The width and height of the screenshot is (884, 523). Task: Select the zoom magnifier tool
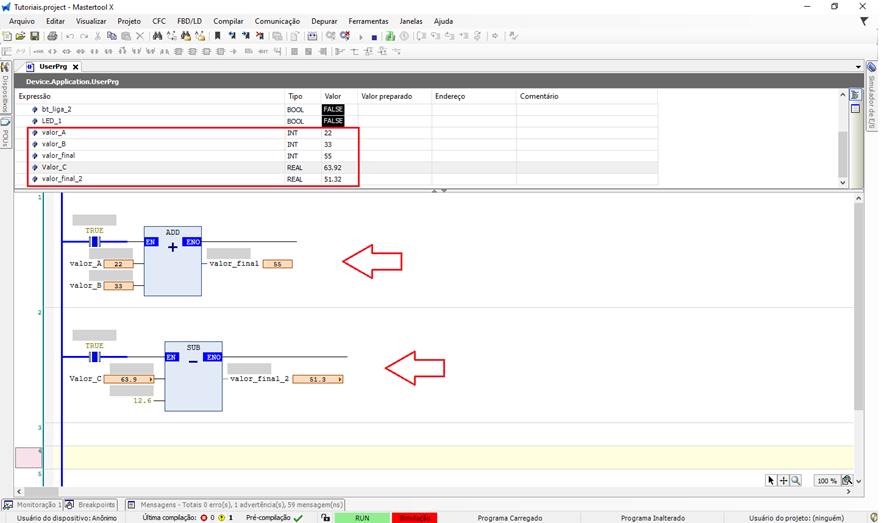pyautogui.click(x=796, y=481)
